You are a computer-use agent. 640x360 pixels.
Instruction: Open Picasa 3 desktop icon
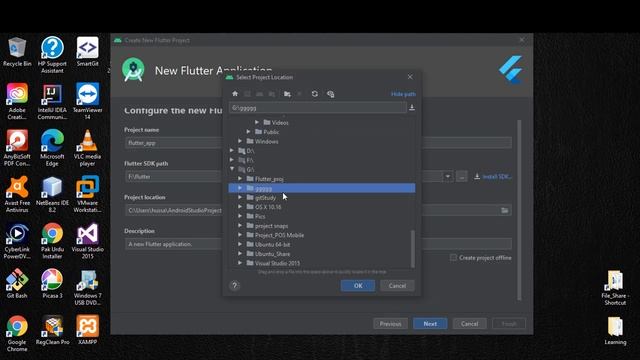point(52,284)
